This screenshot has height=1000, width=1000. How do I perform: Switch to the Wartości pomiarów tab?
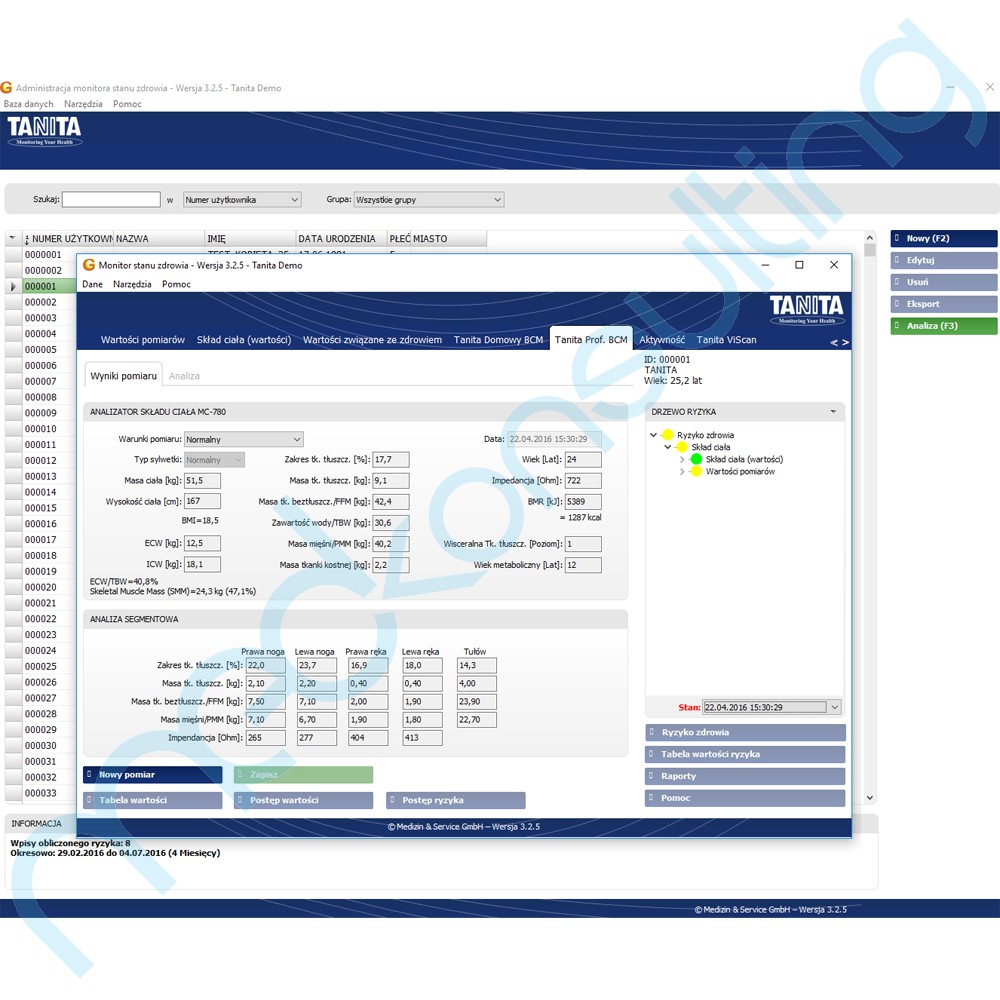(143, 340)
